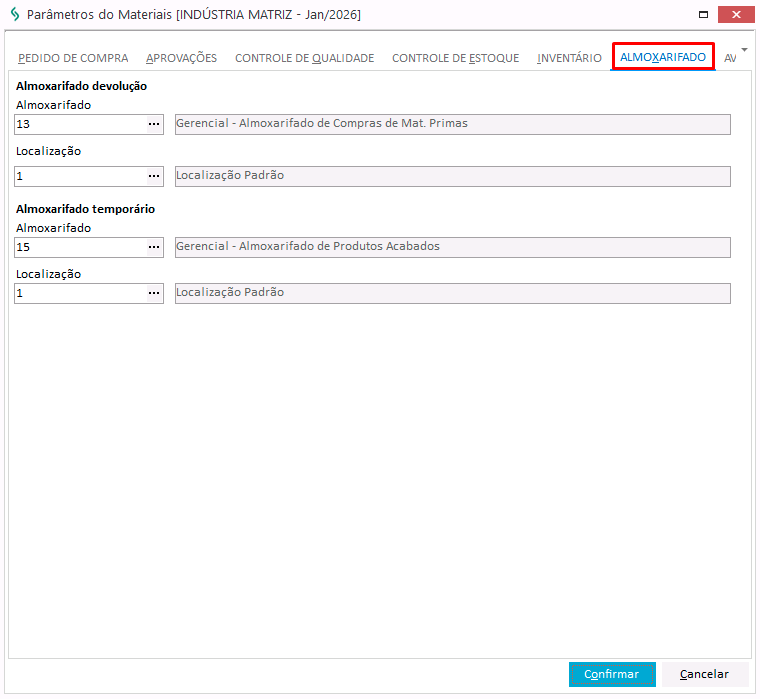Maximize the Parâmetros do Materiais window
The height and width of the screenshot is (699, 760).
pos(703,15)
